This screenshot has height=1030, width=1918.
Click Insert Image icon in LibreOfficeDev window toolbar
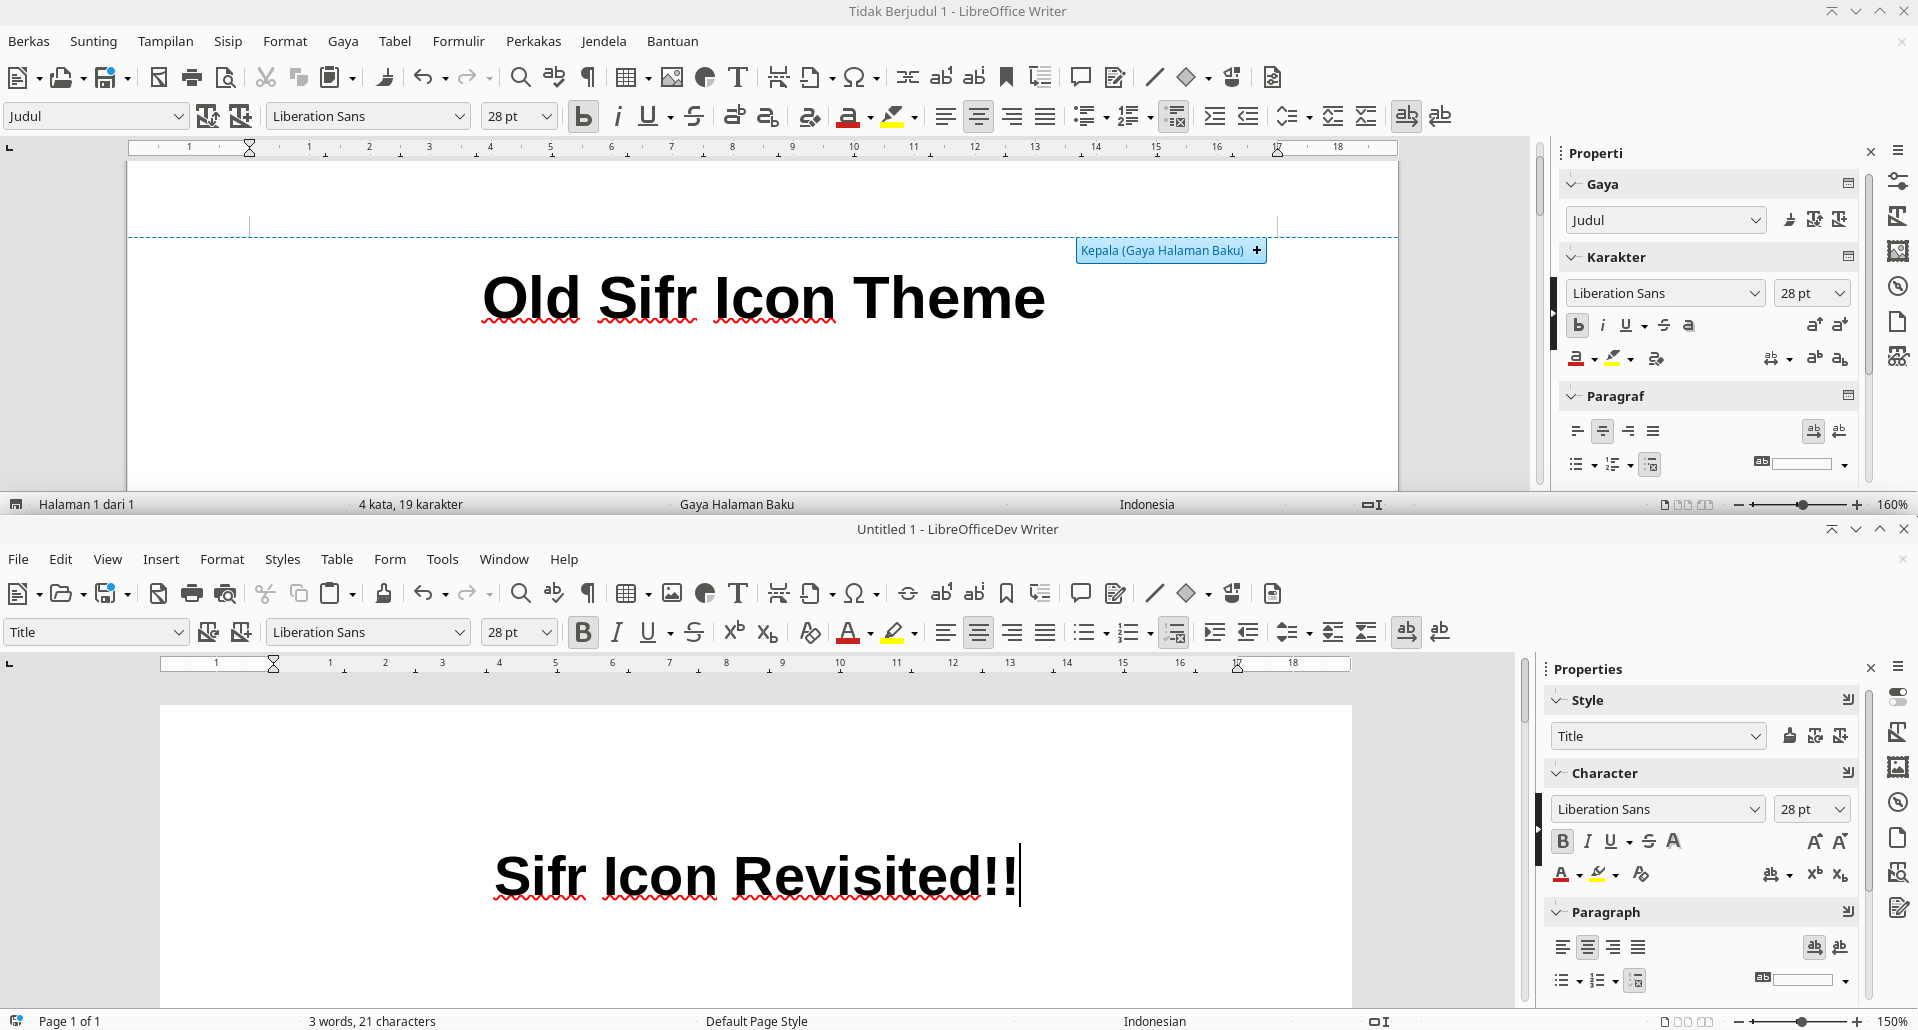(x=672, y=593)
